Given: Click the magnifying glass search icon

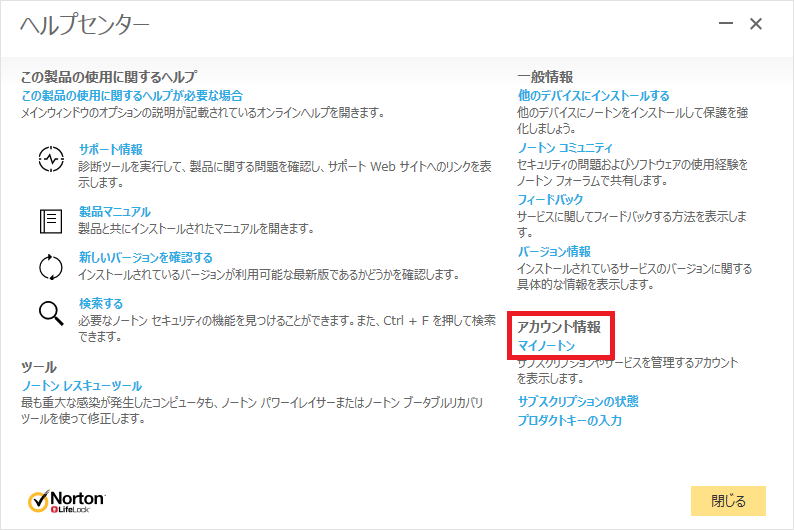Looking at the screenshot, I should pos(51,313).
